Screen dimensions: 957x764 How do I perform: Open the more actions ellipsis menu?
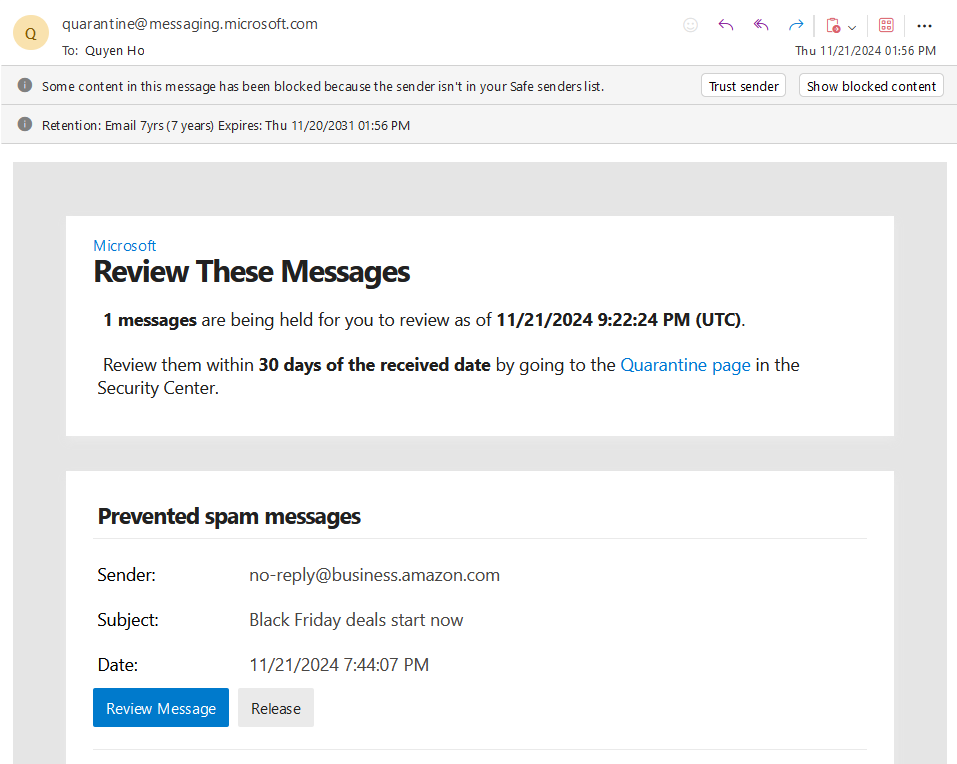[x=924, y=26]
